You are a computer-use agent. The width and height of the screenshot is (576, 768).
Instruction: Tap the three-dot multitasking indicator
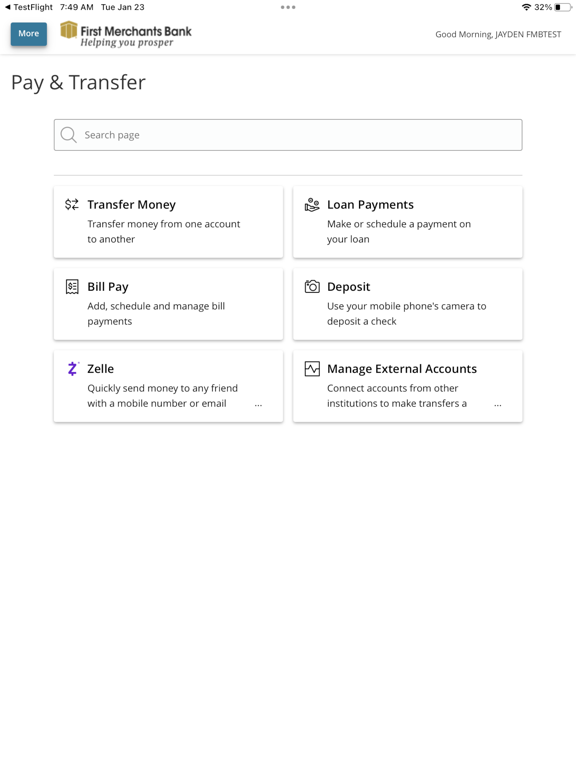288,7
